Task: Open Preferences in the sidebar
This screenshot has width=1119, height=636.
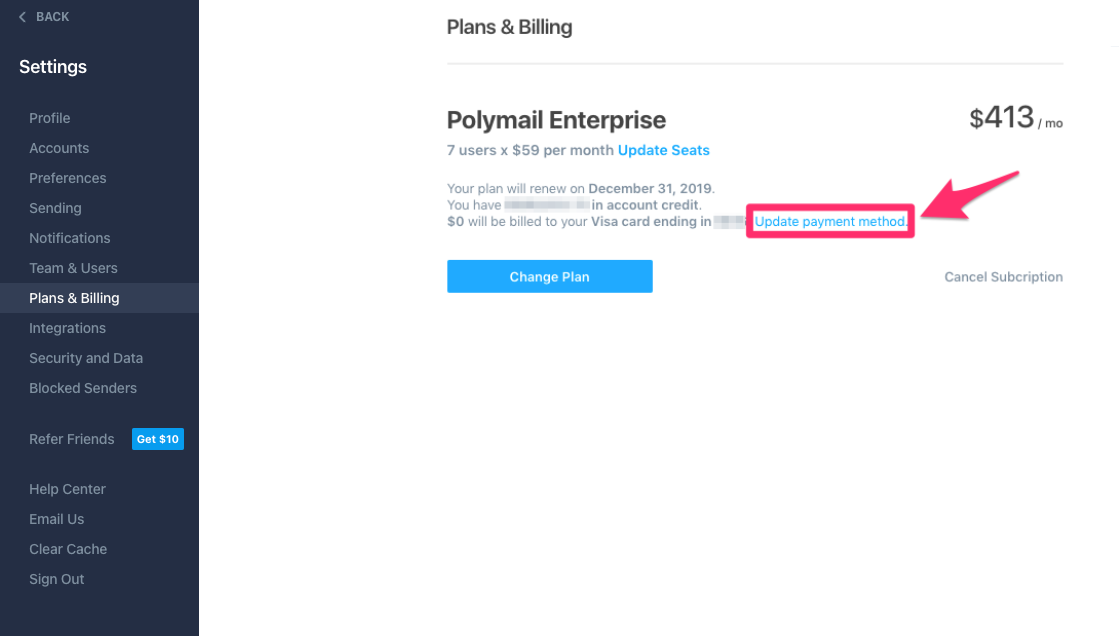Action: [x=68, y=178]
